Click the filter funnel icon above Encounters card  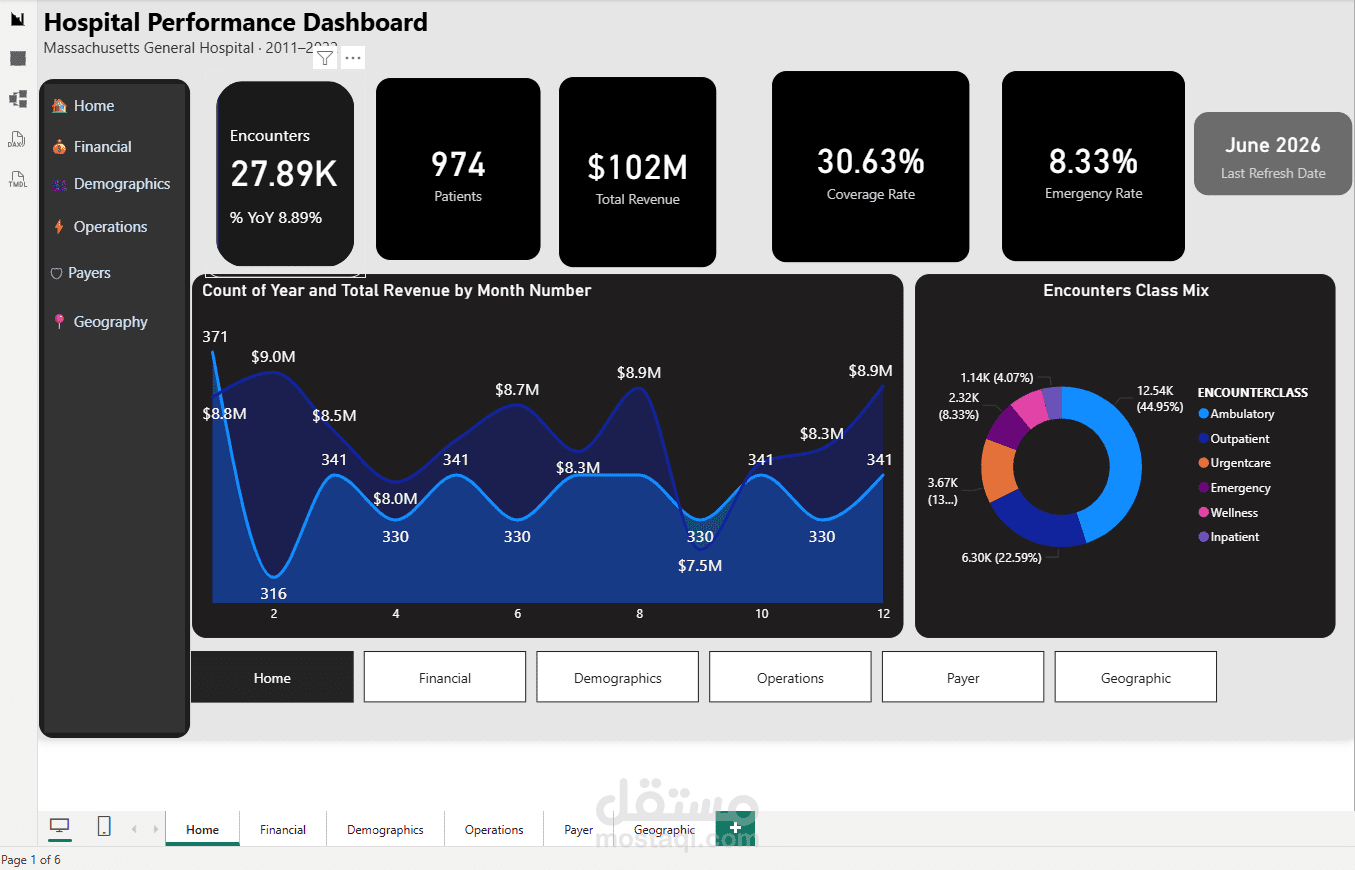(325, 58)
